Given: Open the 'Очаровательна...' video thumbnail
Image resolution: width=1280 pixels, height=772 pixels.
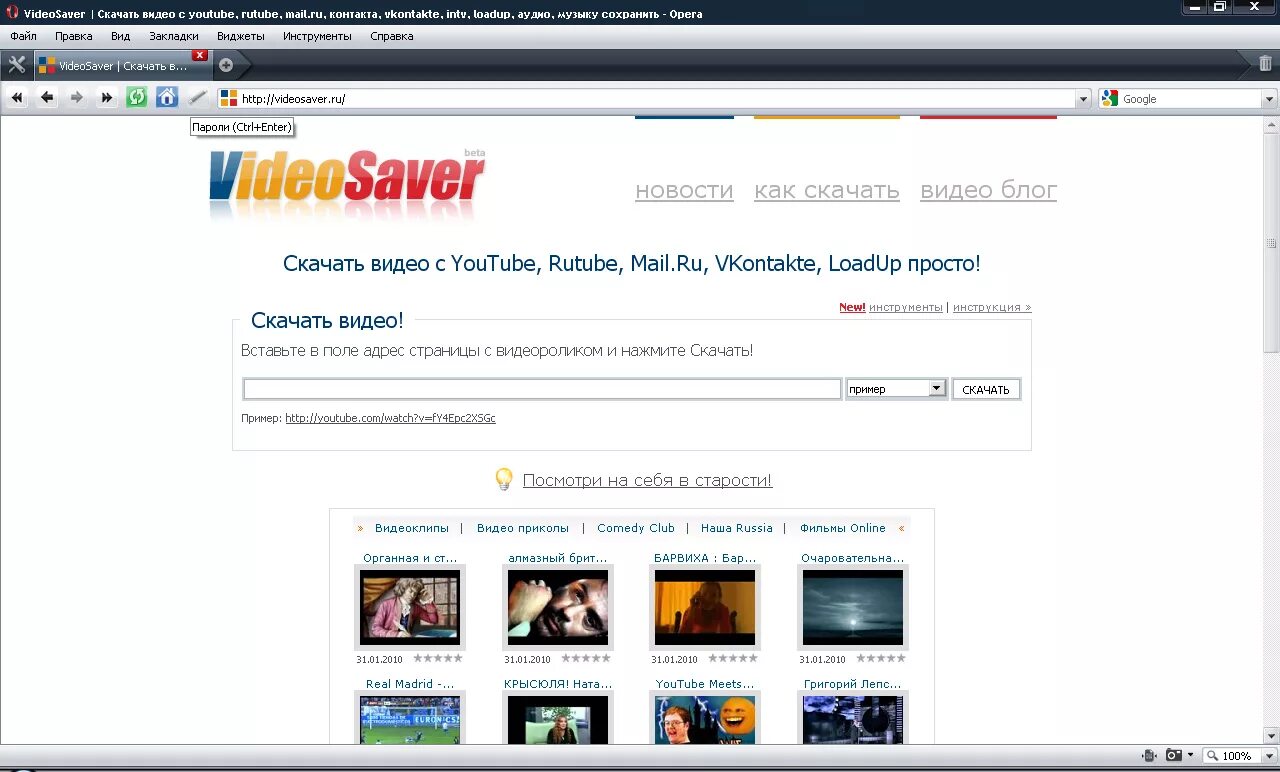Looking at the screenshot, I should 853,607.
